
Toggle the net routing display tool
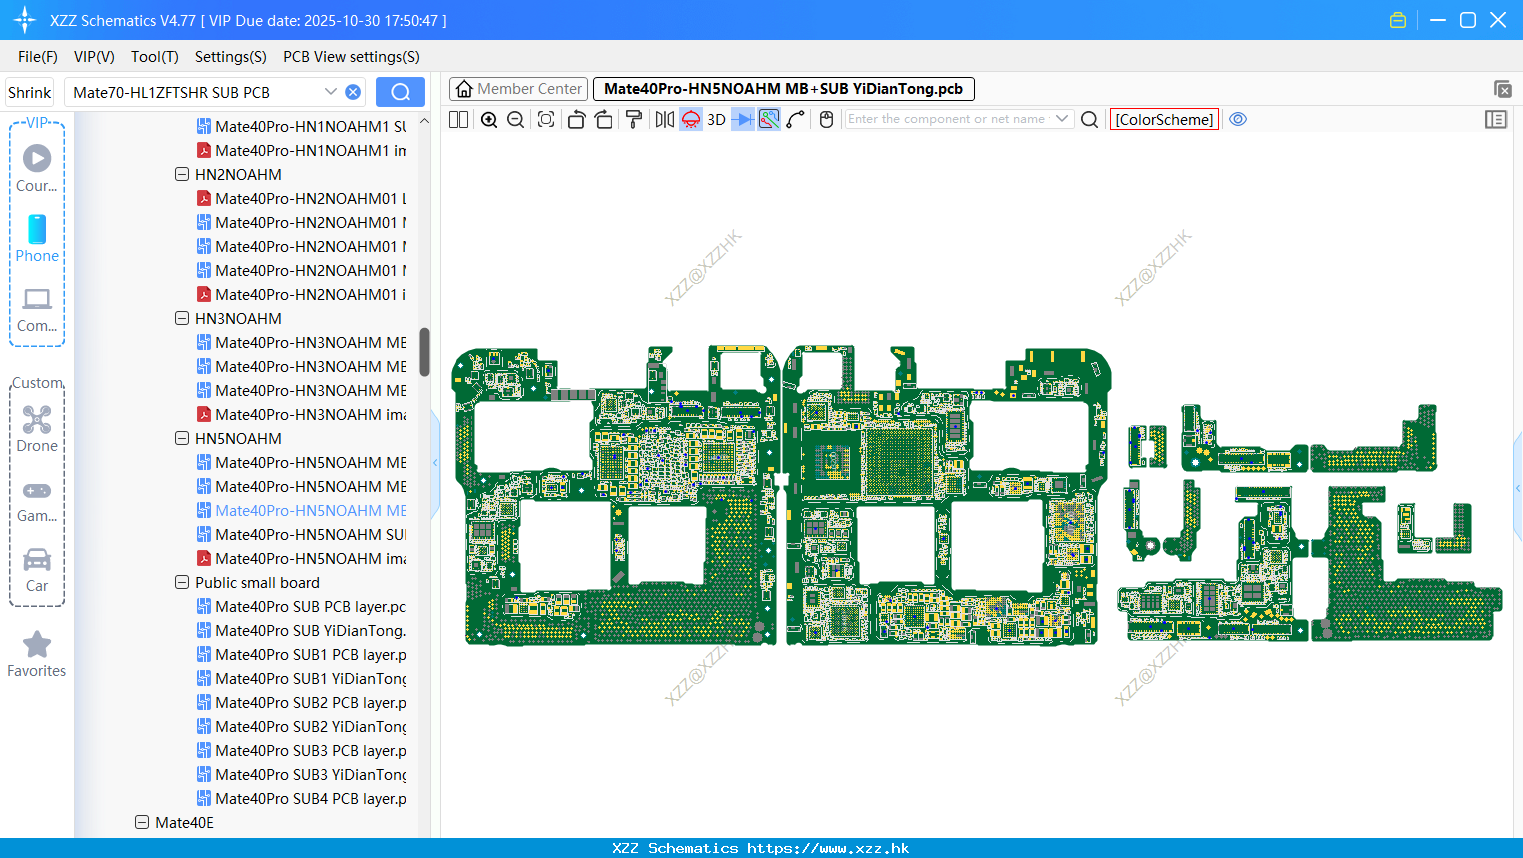pyautogui.click(x=769, y=119)
